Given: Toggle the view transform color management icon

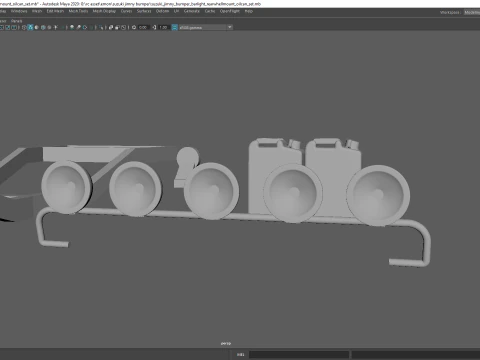Looking at the screenshot, I should pyautogui.click(x=175, y=27).
